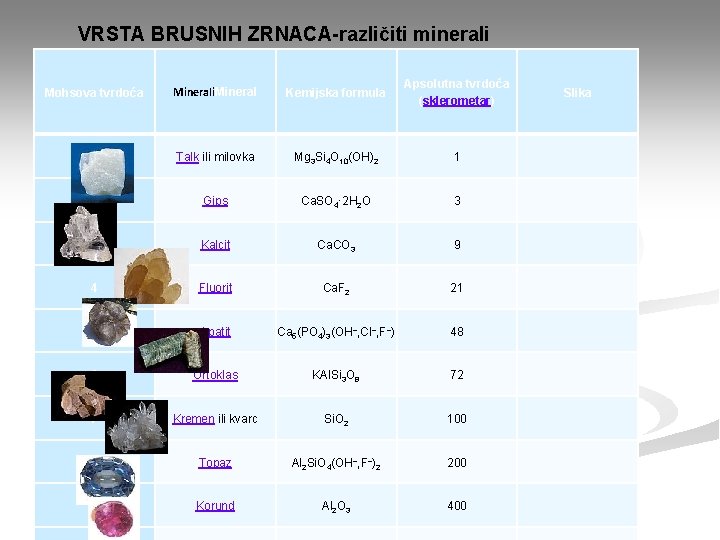
Task: Click the Kemijska formula column header
Action: click(x=336, y=93)
